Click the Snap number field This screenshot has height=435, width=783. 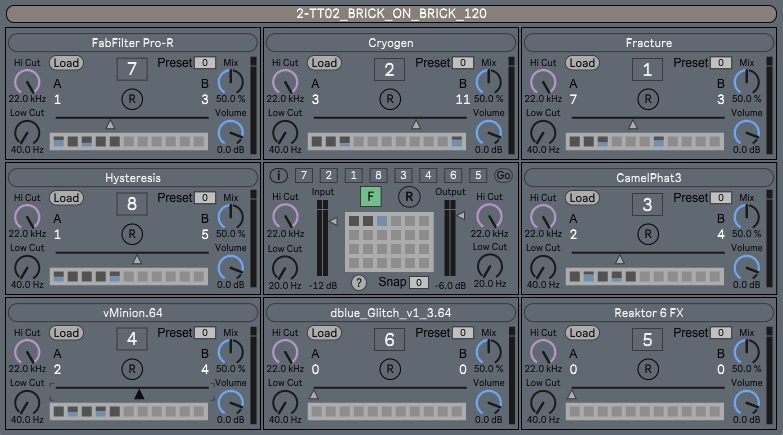point(419,282)
